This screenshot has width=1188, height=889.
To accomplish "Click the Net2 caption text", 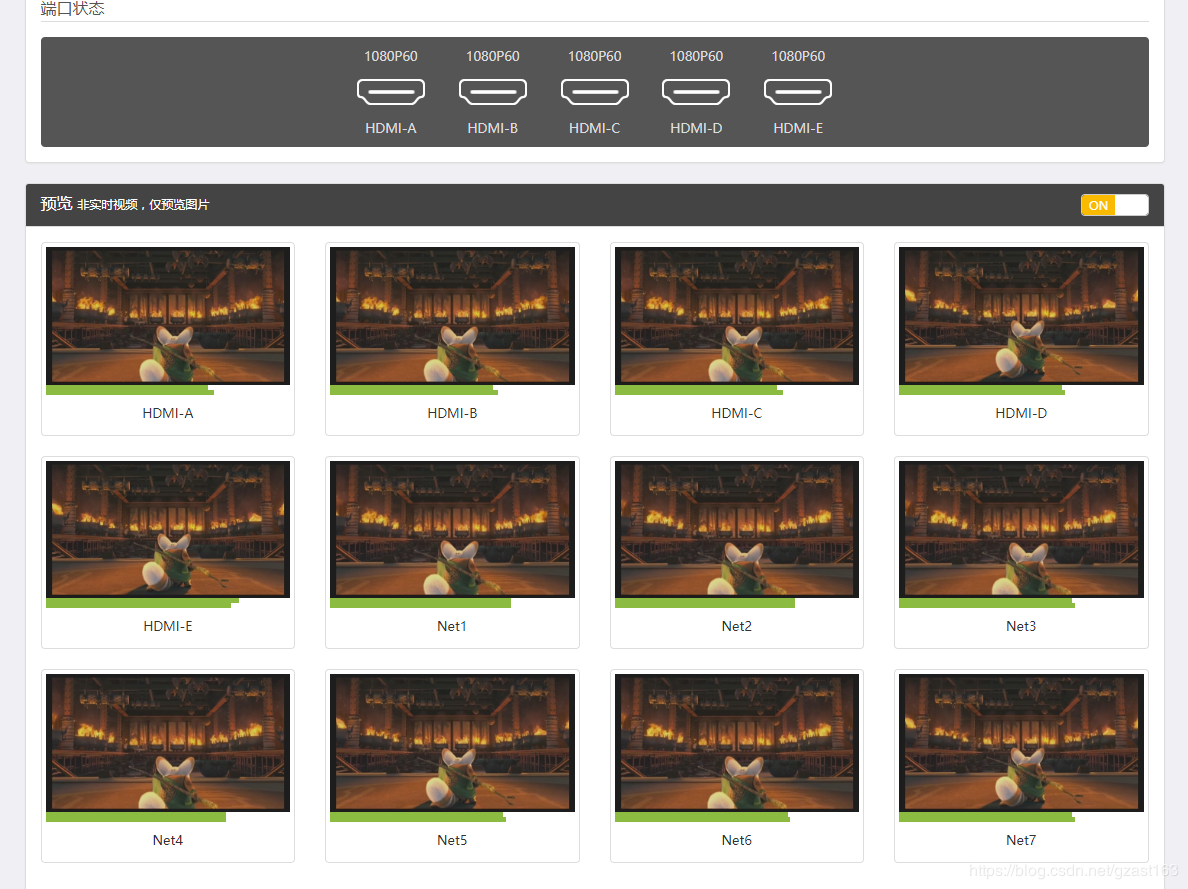I will [x=736, y=626].
